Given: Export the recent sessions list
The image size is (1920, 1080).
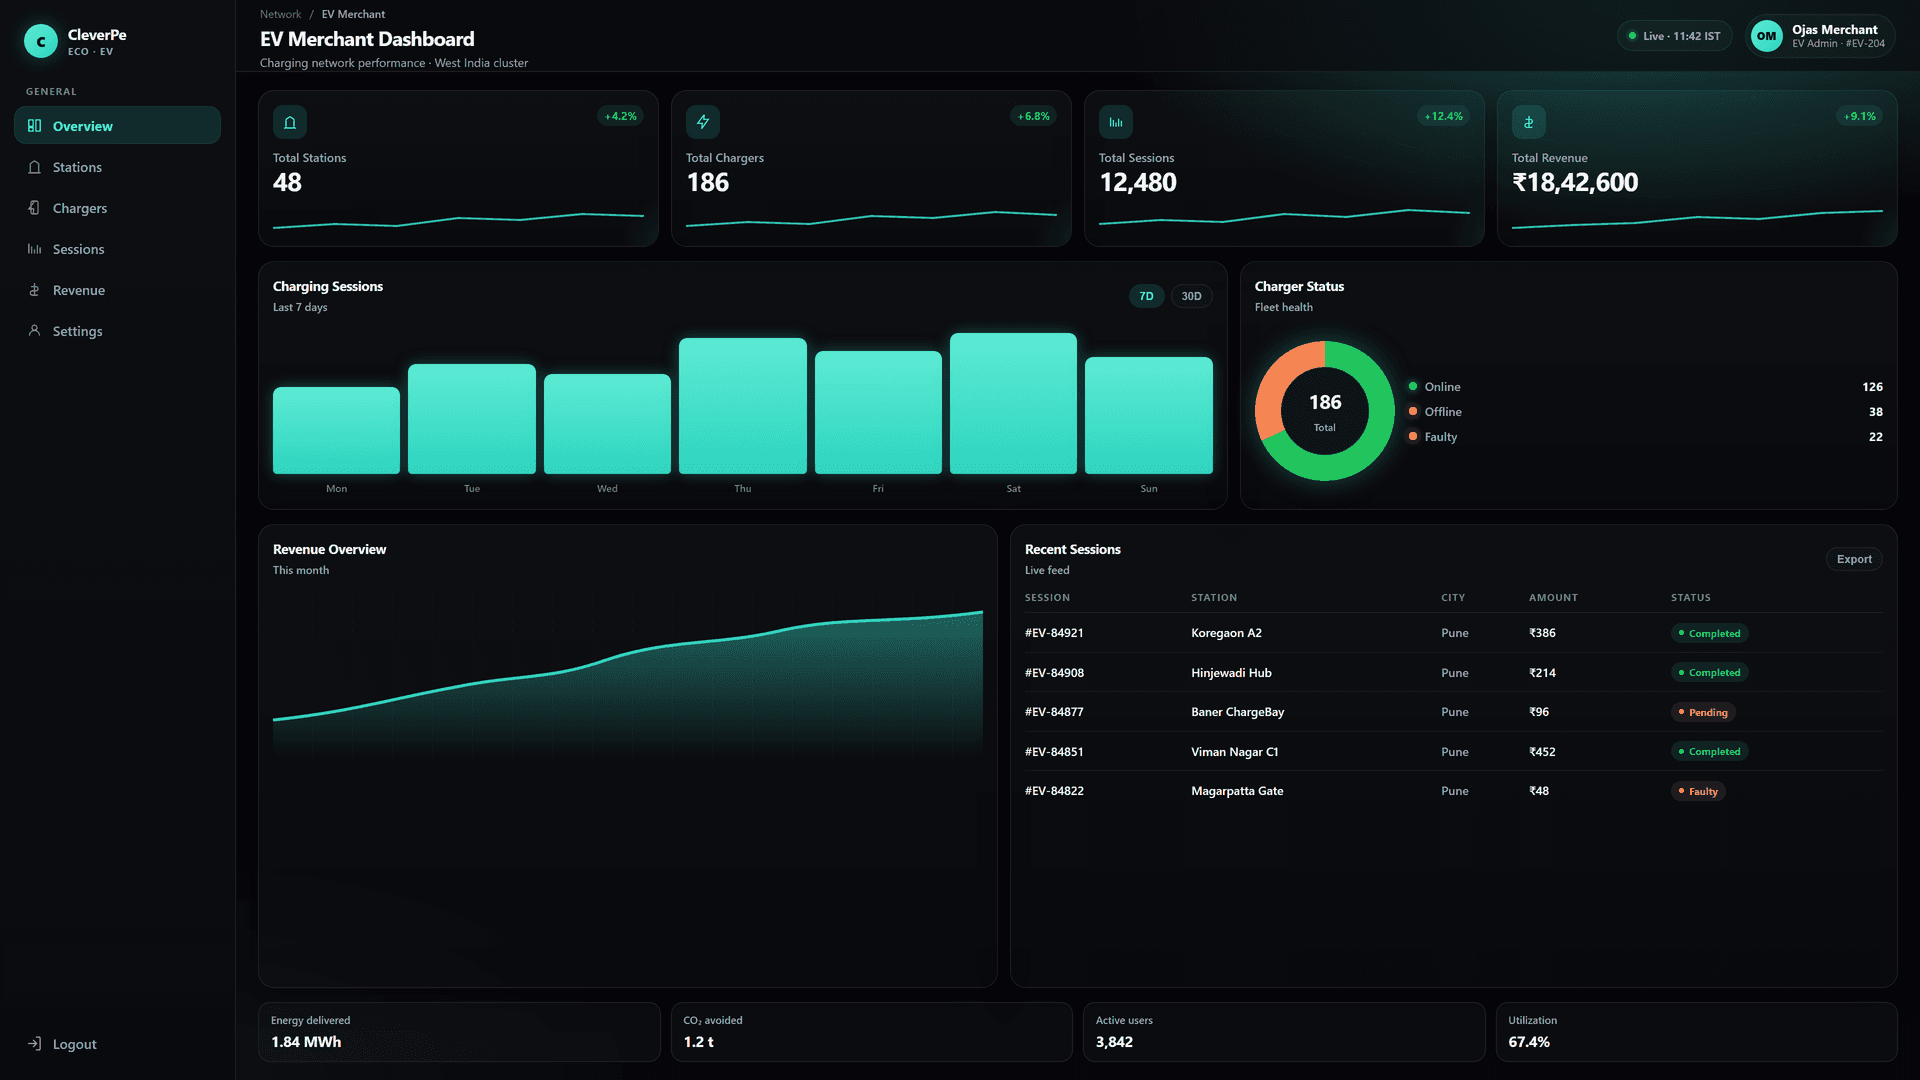Looking at the screenshot, I should tap(1854, 559).
